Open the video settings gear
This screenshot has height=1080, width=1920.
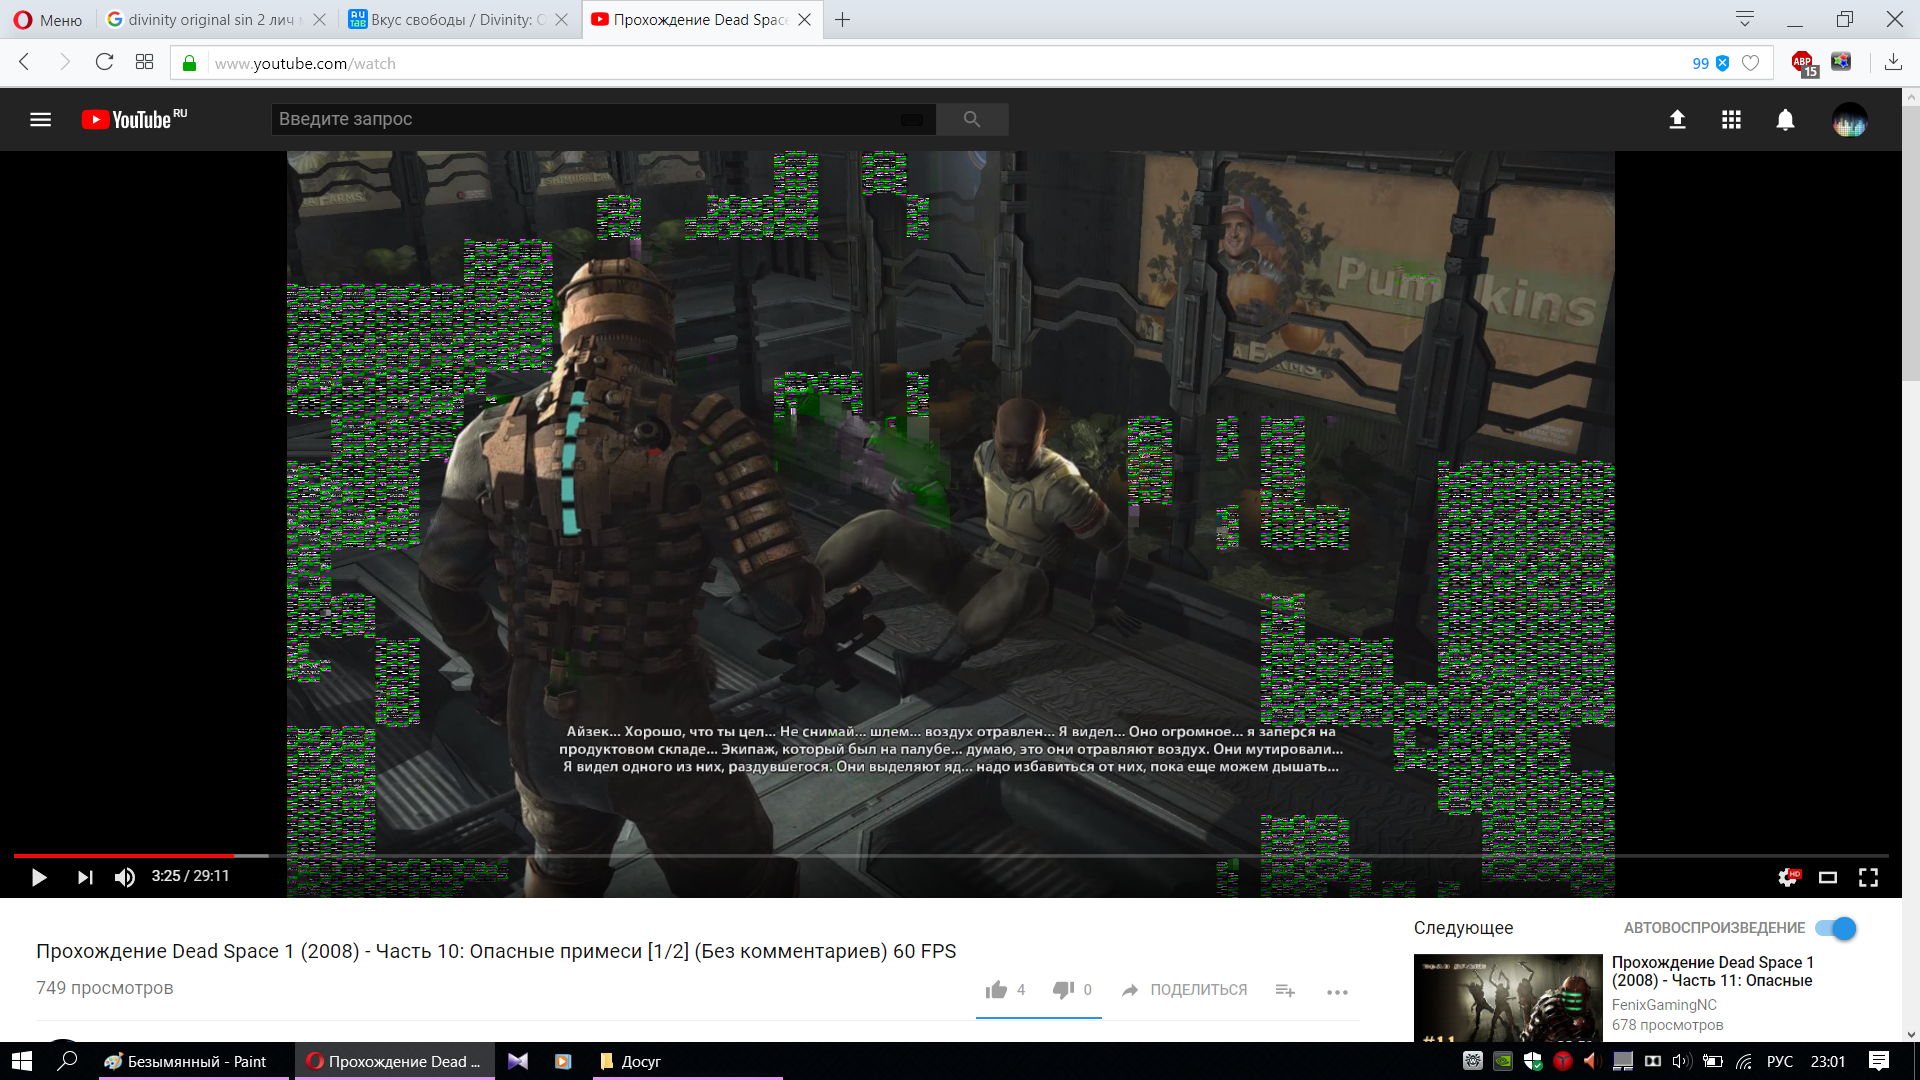click(x=1789, y=877)
